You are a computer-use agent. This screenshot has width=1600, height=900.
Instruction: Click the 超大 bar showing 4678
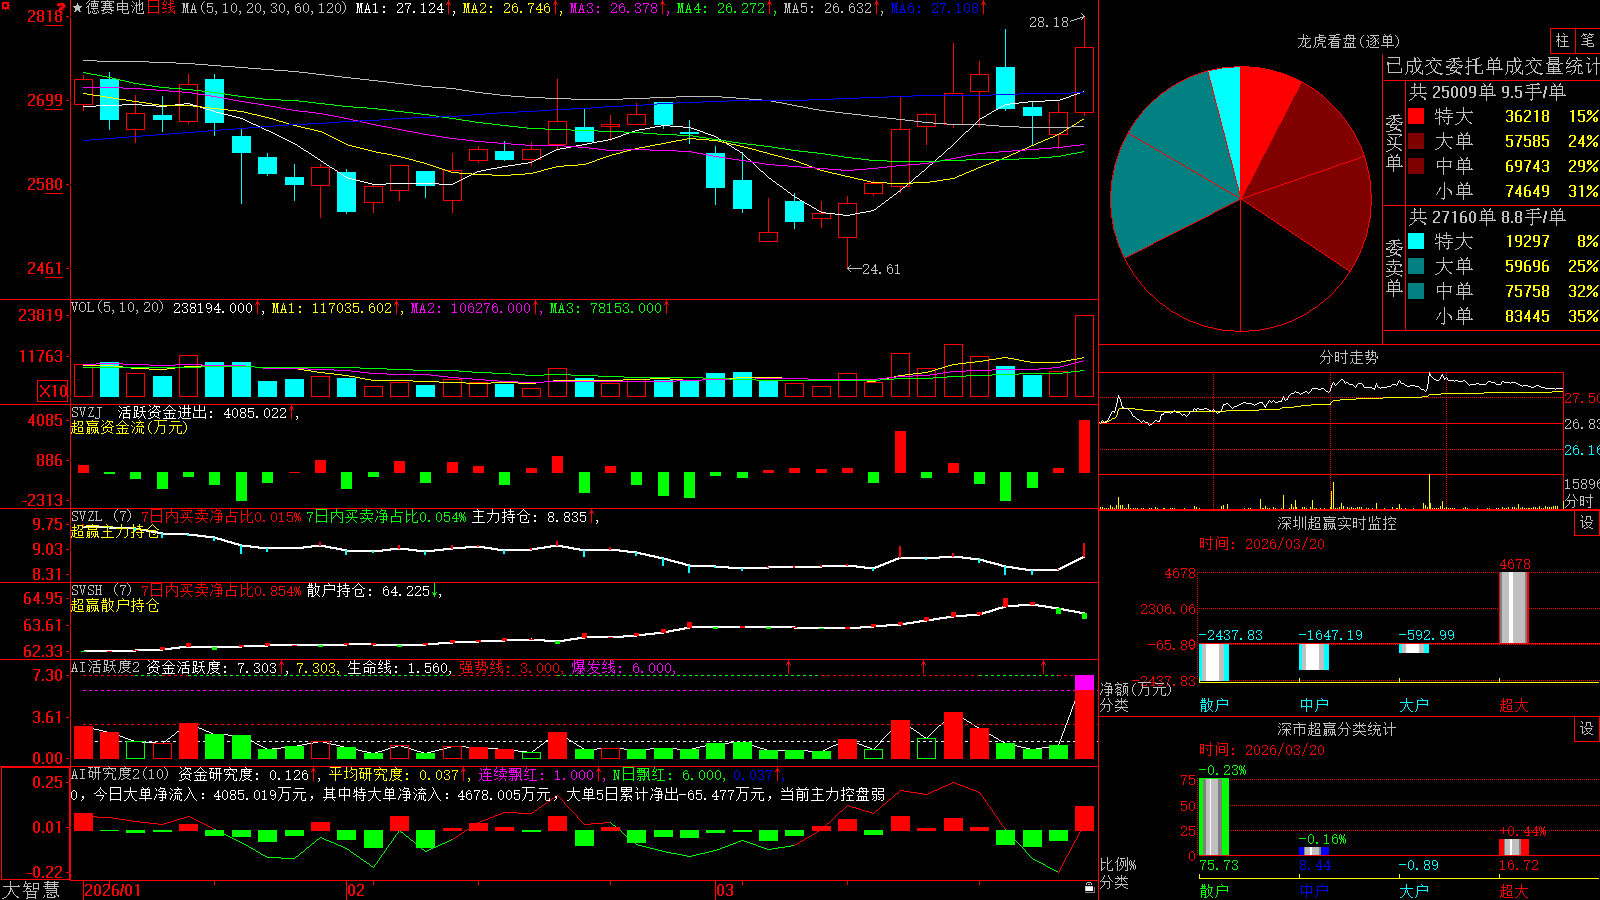(1514, 607)
